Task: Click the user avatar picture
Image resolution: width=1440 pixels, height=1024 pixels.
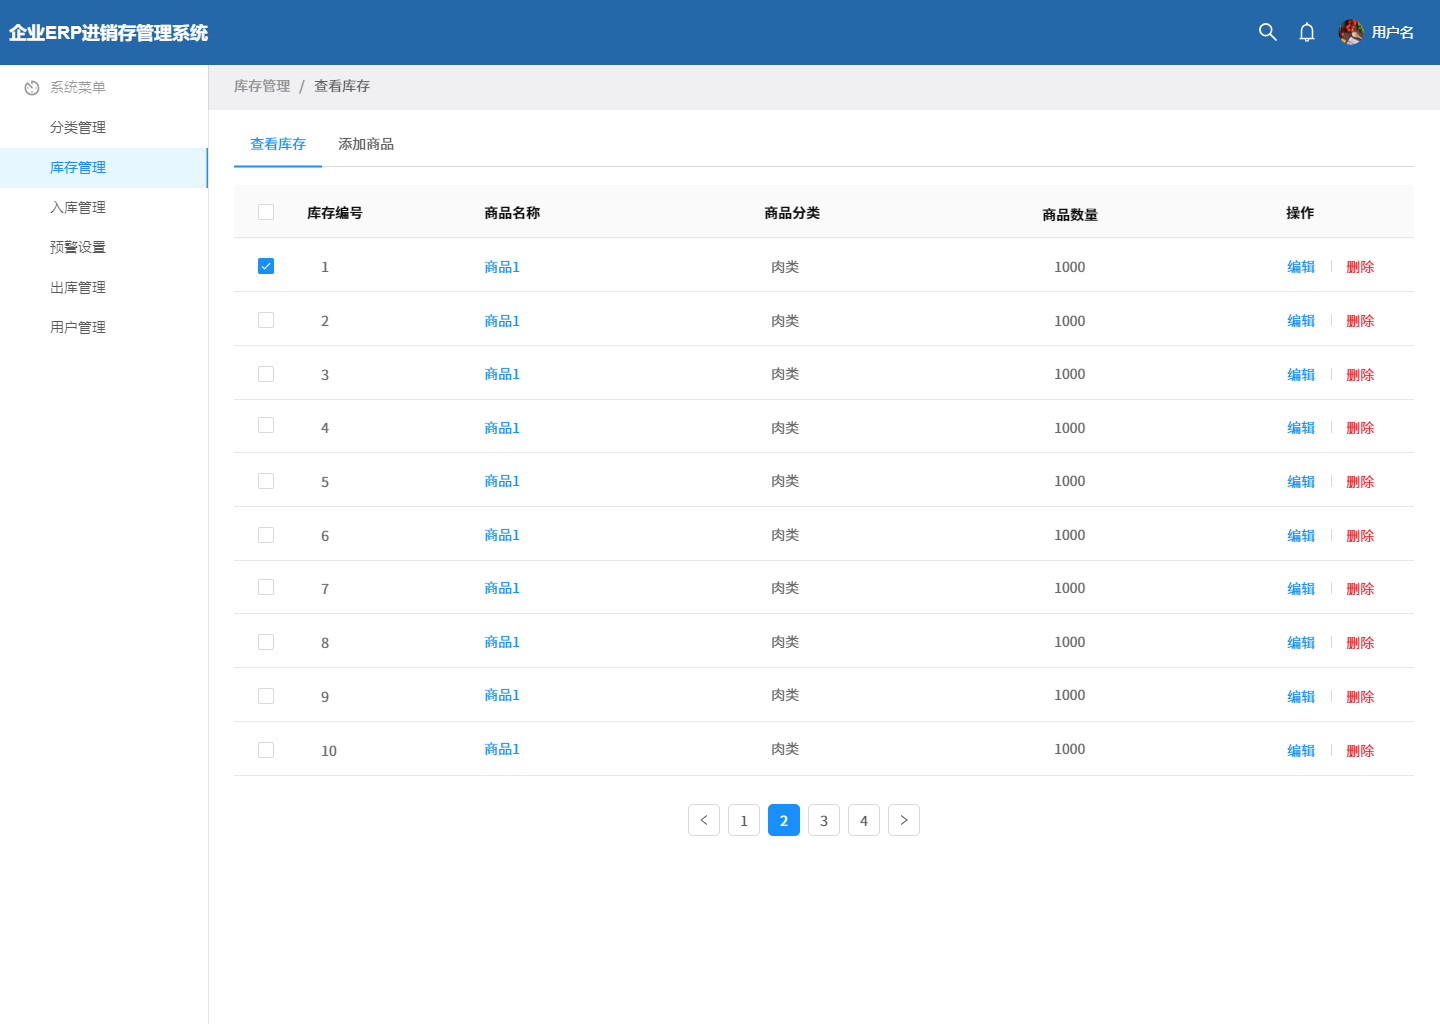Action: pyautogui.click(x=1351, y=32)
